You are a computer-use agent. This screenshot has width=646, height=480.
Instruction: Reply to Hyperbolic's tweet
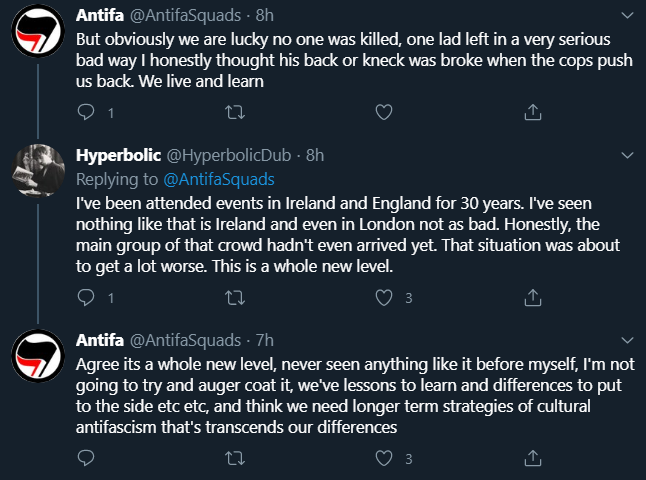point(86,297)
